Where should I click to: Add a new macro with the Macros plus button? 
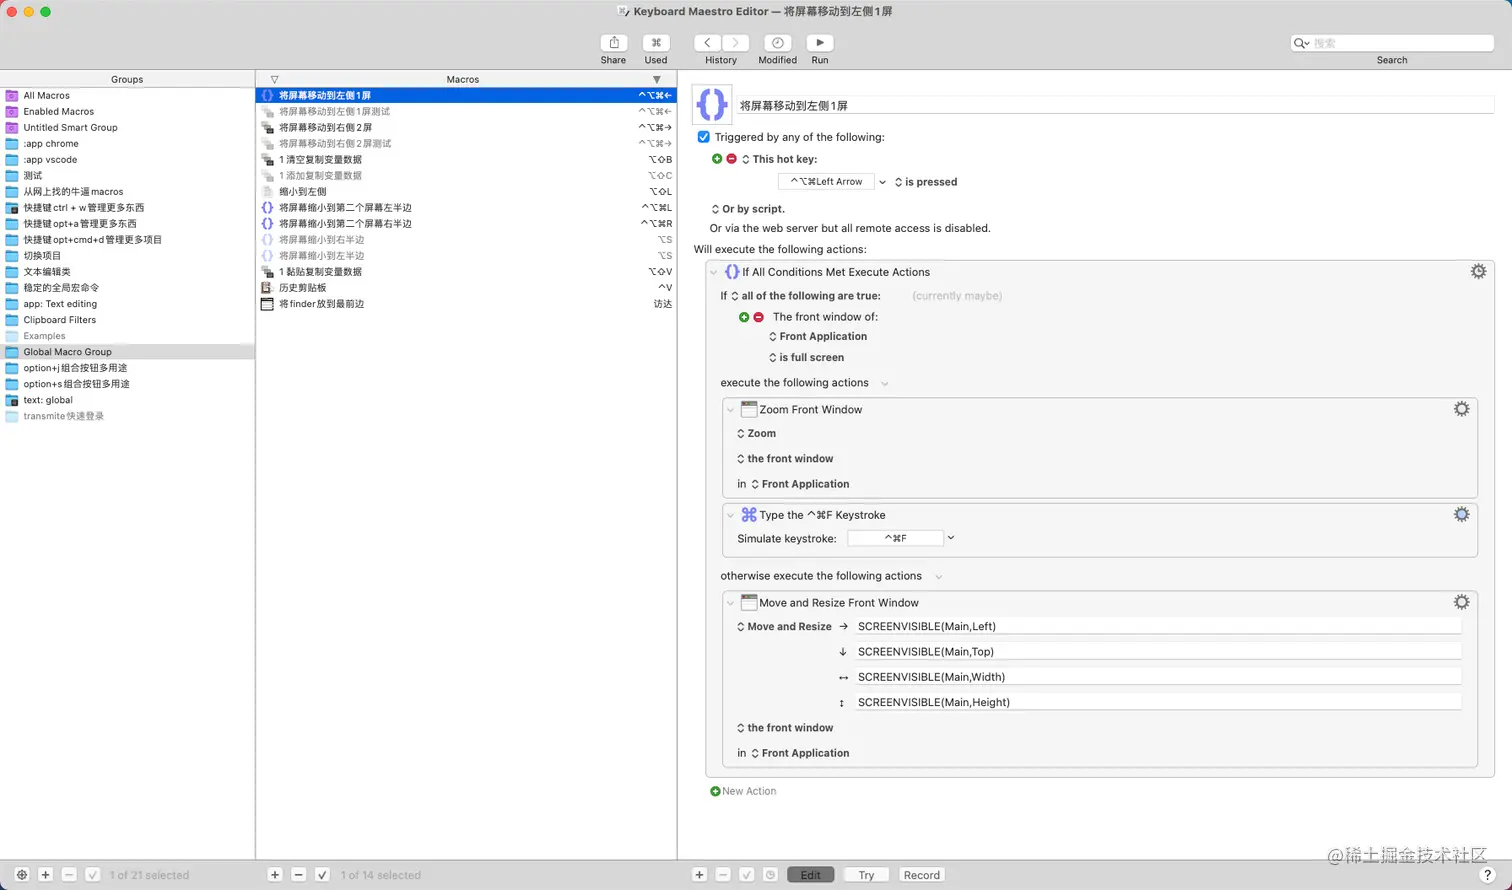click(x=275, y=875)
